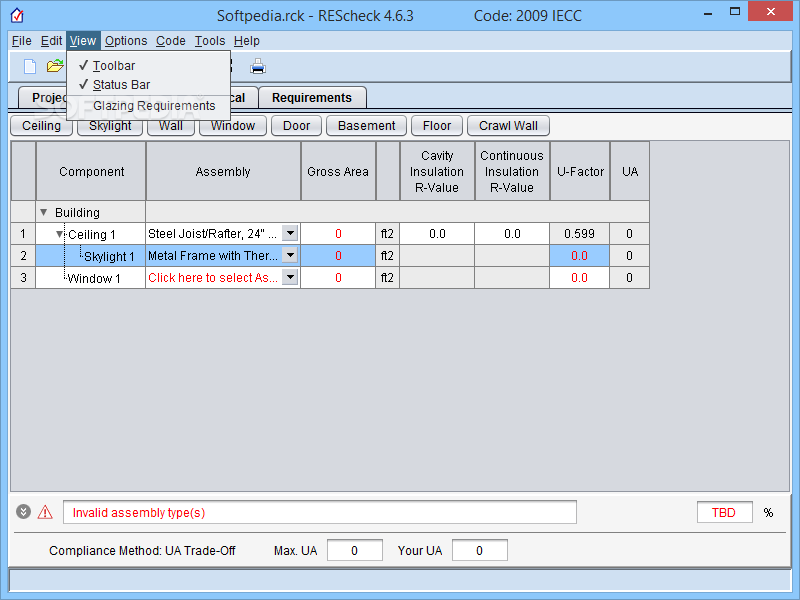Toggle the Status Bar checkmark menu item

click(148, 85)
